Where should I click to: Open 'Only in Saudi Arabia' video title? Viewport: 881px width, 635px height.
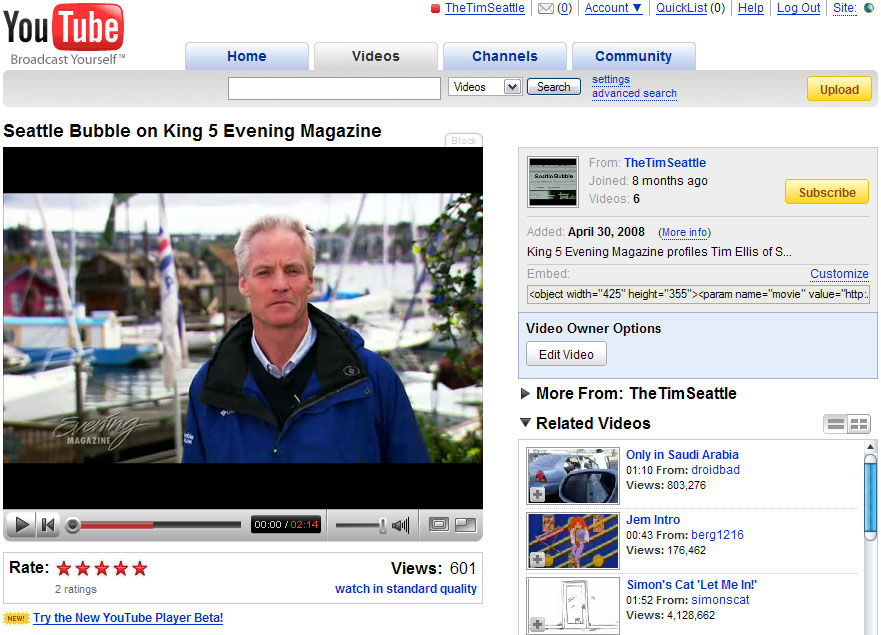[x=682, y=455]
